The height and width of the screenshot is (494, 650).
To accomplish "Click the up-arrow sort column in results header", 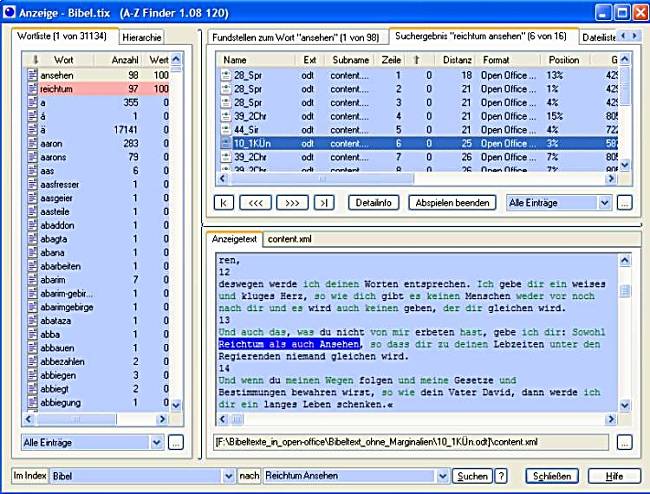I will point(417,60).
